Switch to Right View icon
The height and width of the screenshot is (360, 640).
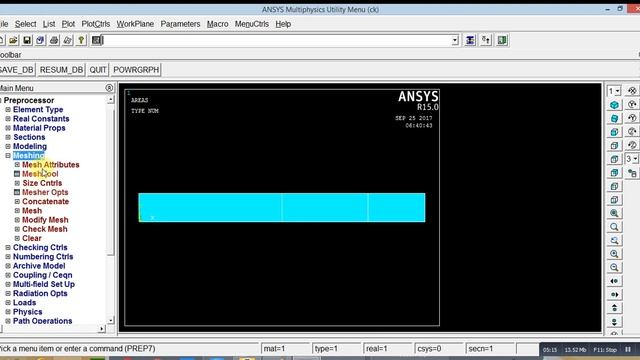(614, 145)
